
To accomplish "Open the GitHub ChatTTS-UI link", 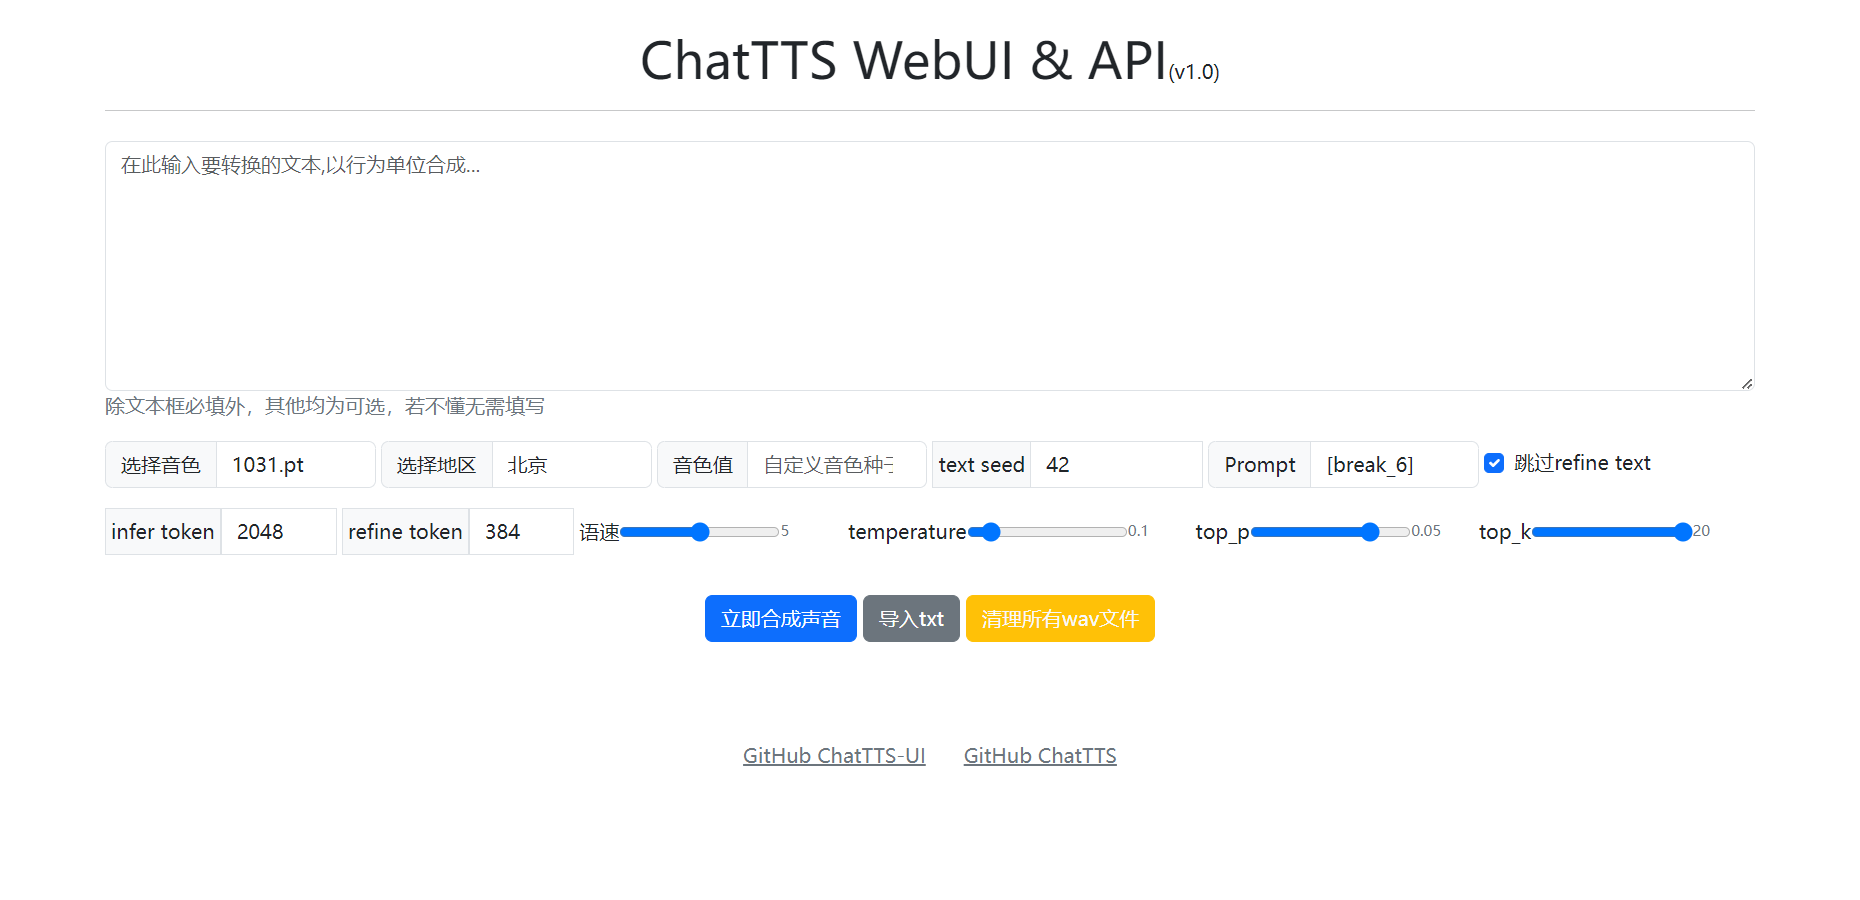I will tap(834, 756).
